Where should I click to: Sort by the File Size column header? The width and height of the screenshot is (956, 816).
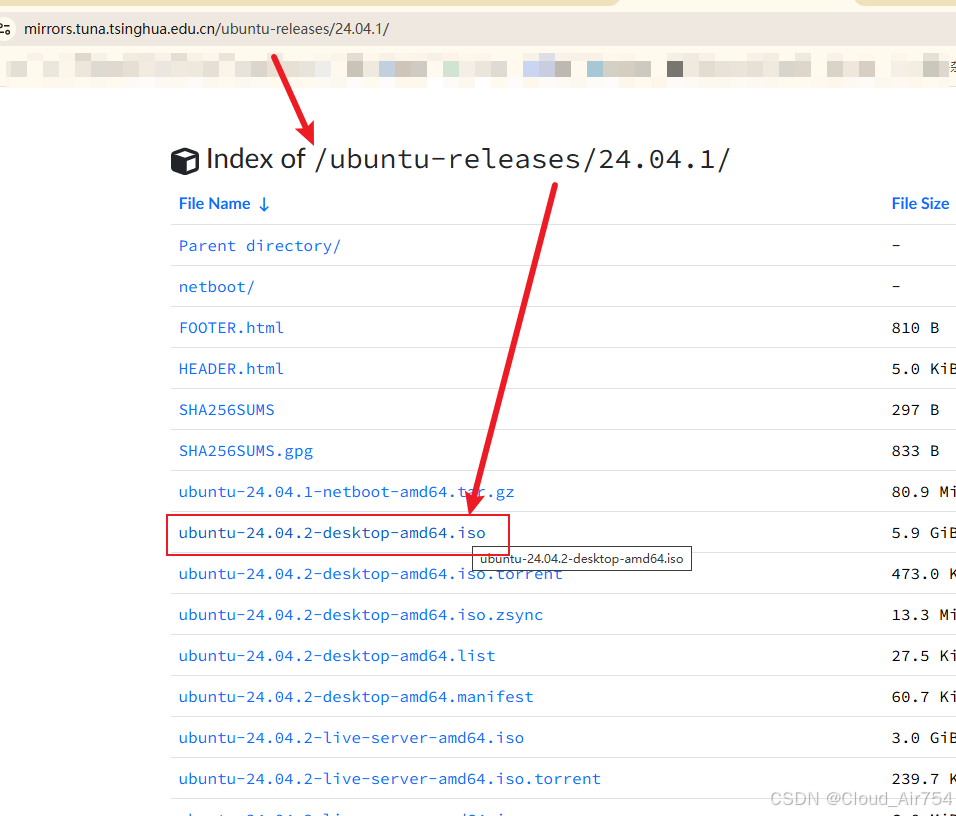(x=920, y=204)
